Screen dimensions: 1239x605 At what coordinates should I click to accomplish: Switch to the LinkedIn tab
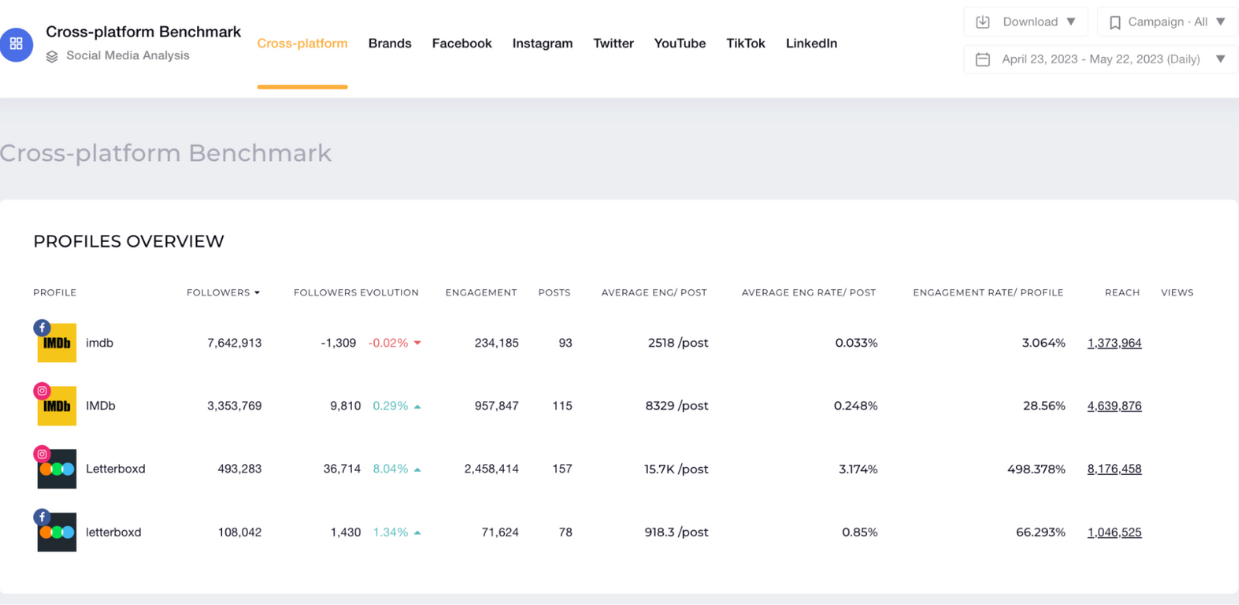pyautogui.click(x=811, y=43)
